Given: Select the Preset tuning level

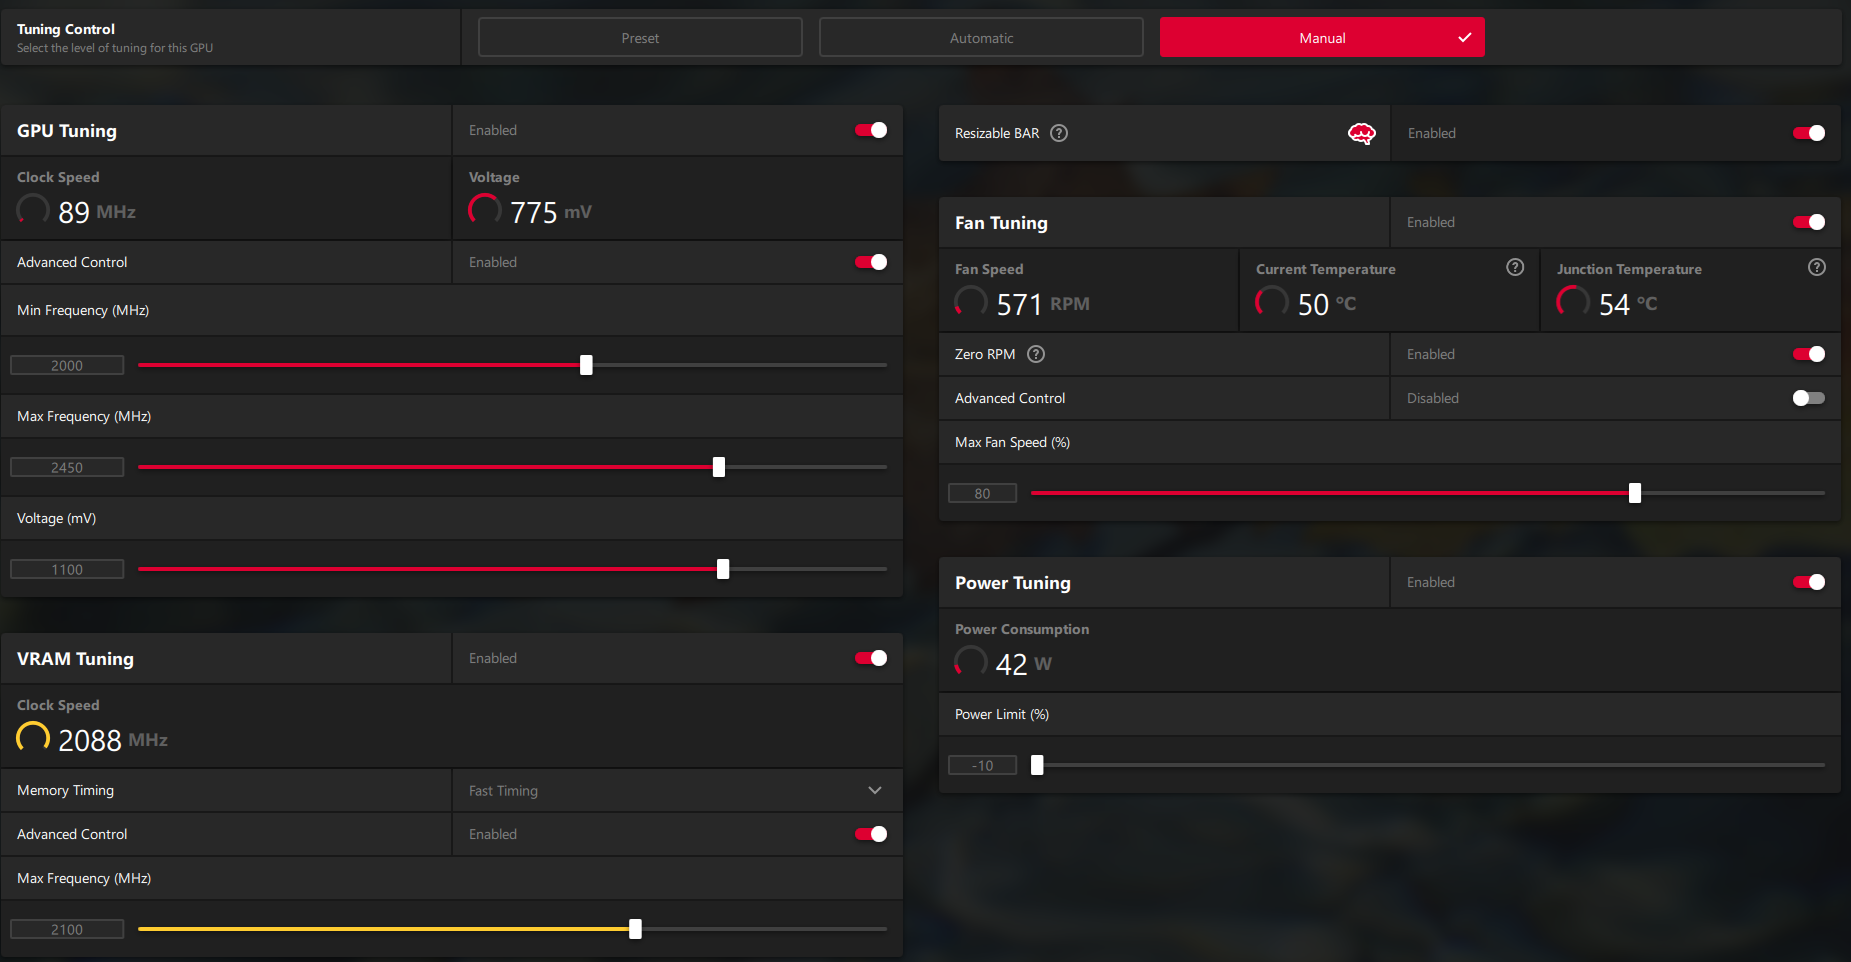Looking at the screenshot, I should (x=640, y=38).
